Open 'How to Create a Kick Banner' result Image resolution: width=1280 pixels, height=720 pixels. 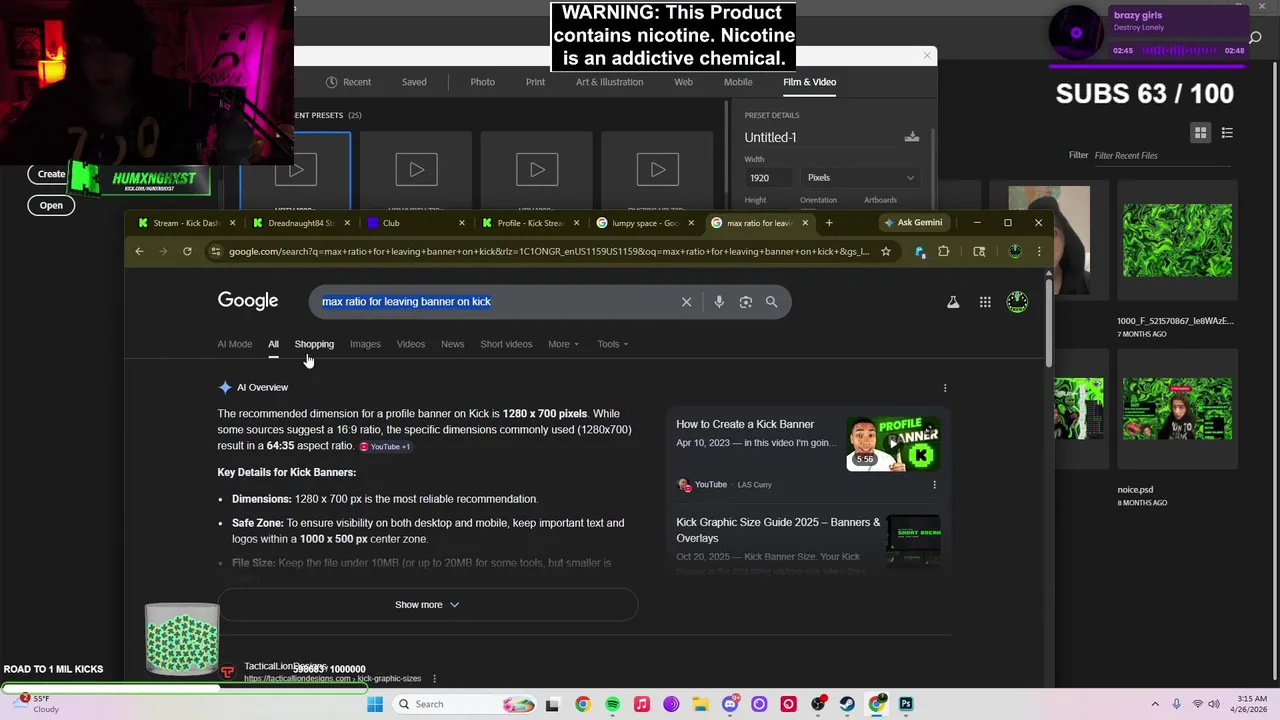coord(745,424)
